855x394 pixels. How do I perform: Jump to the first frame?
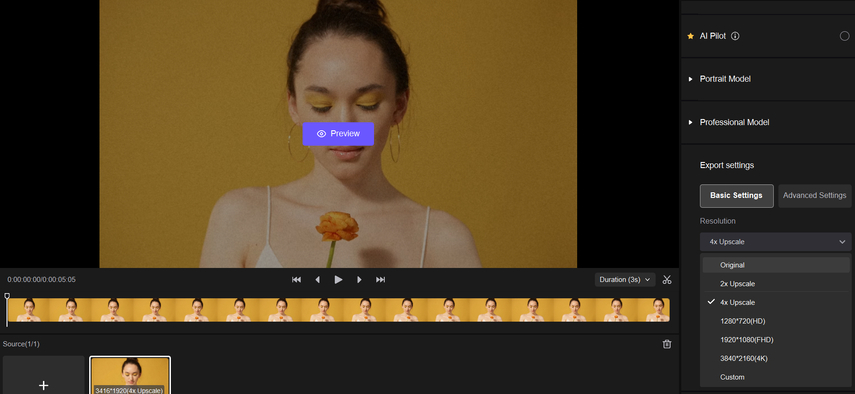[x=296, y=280]
